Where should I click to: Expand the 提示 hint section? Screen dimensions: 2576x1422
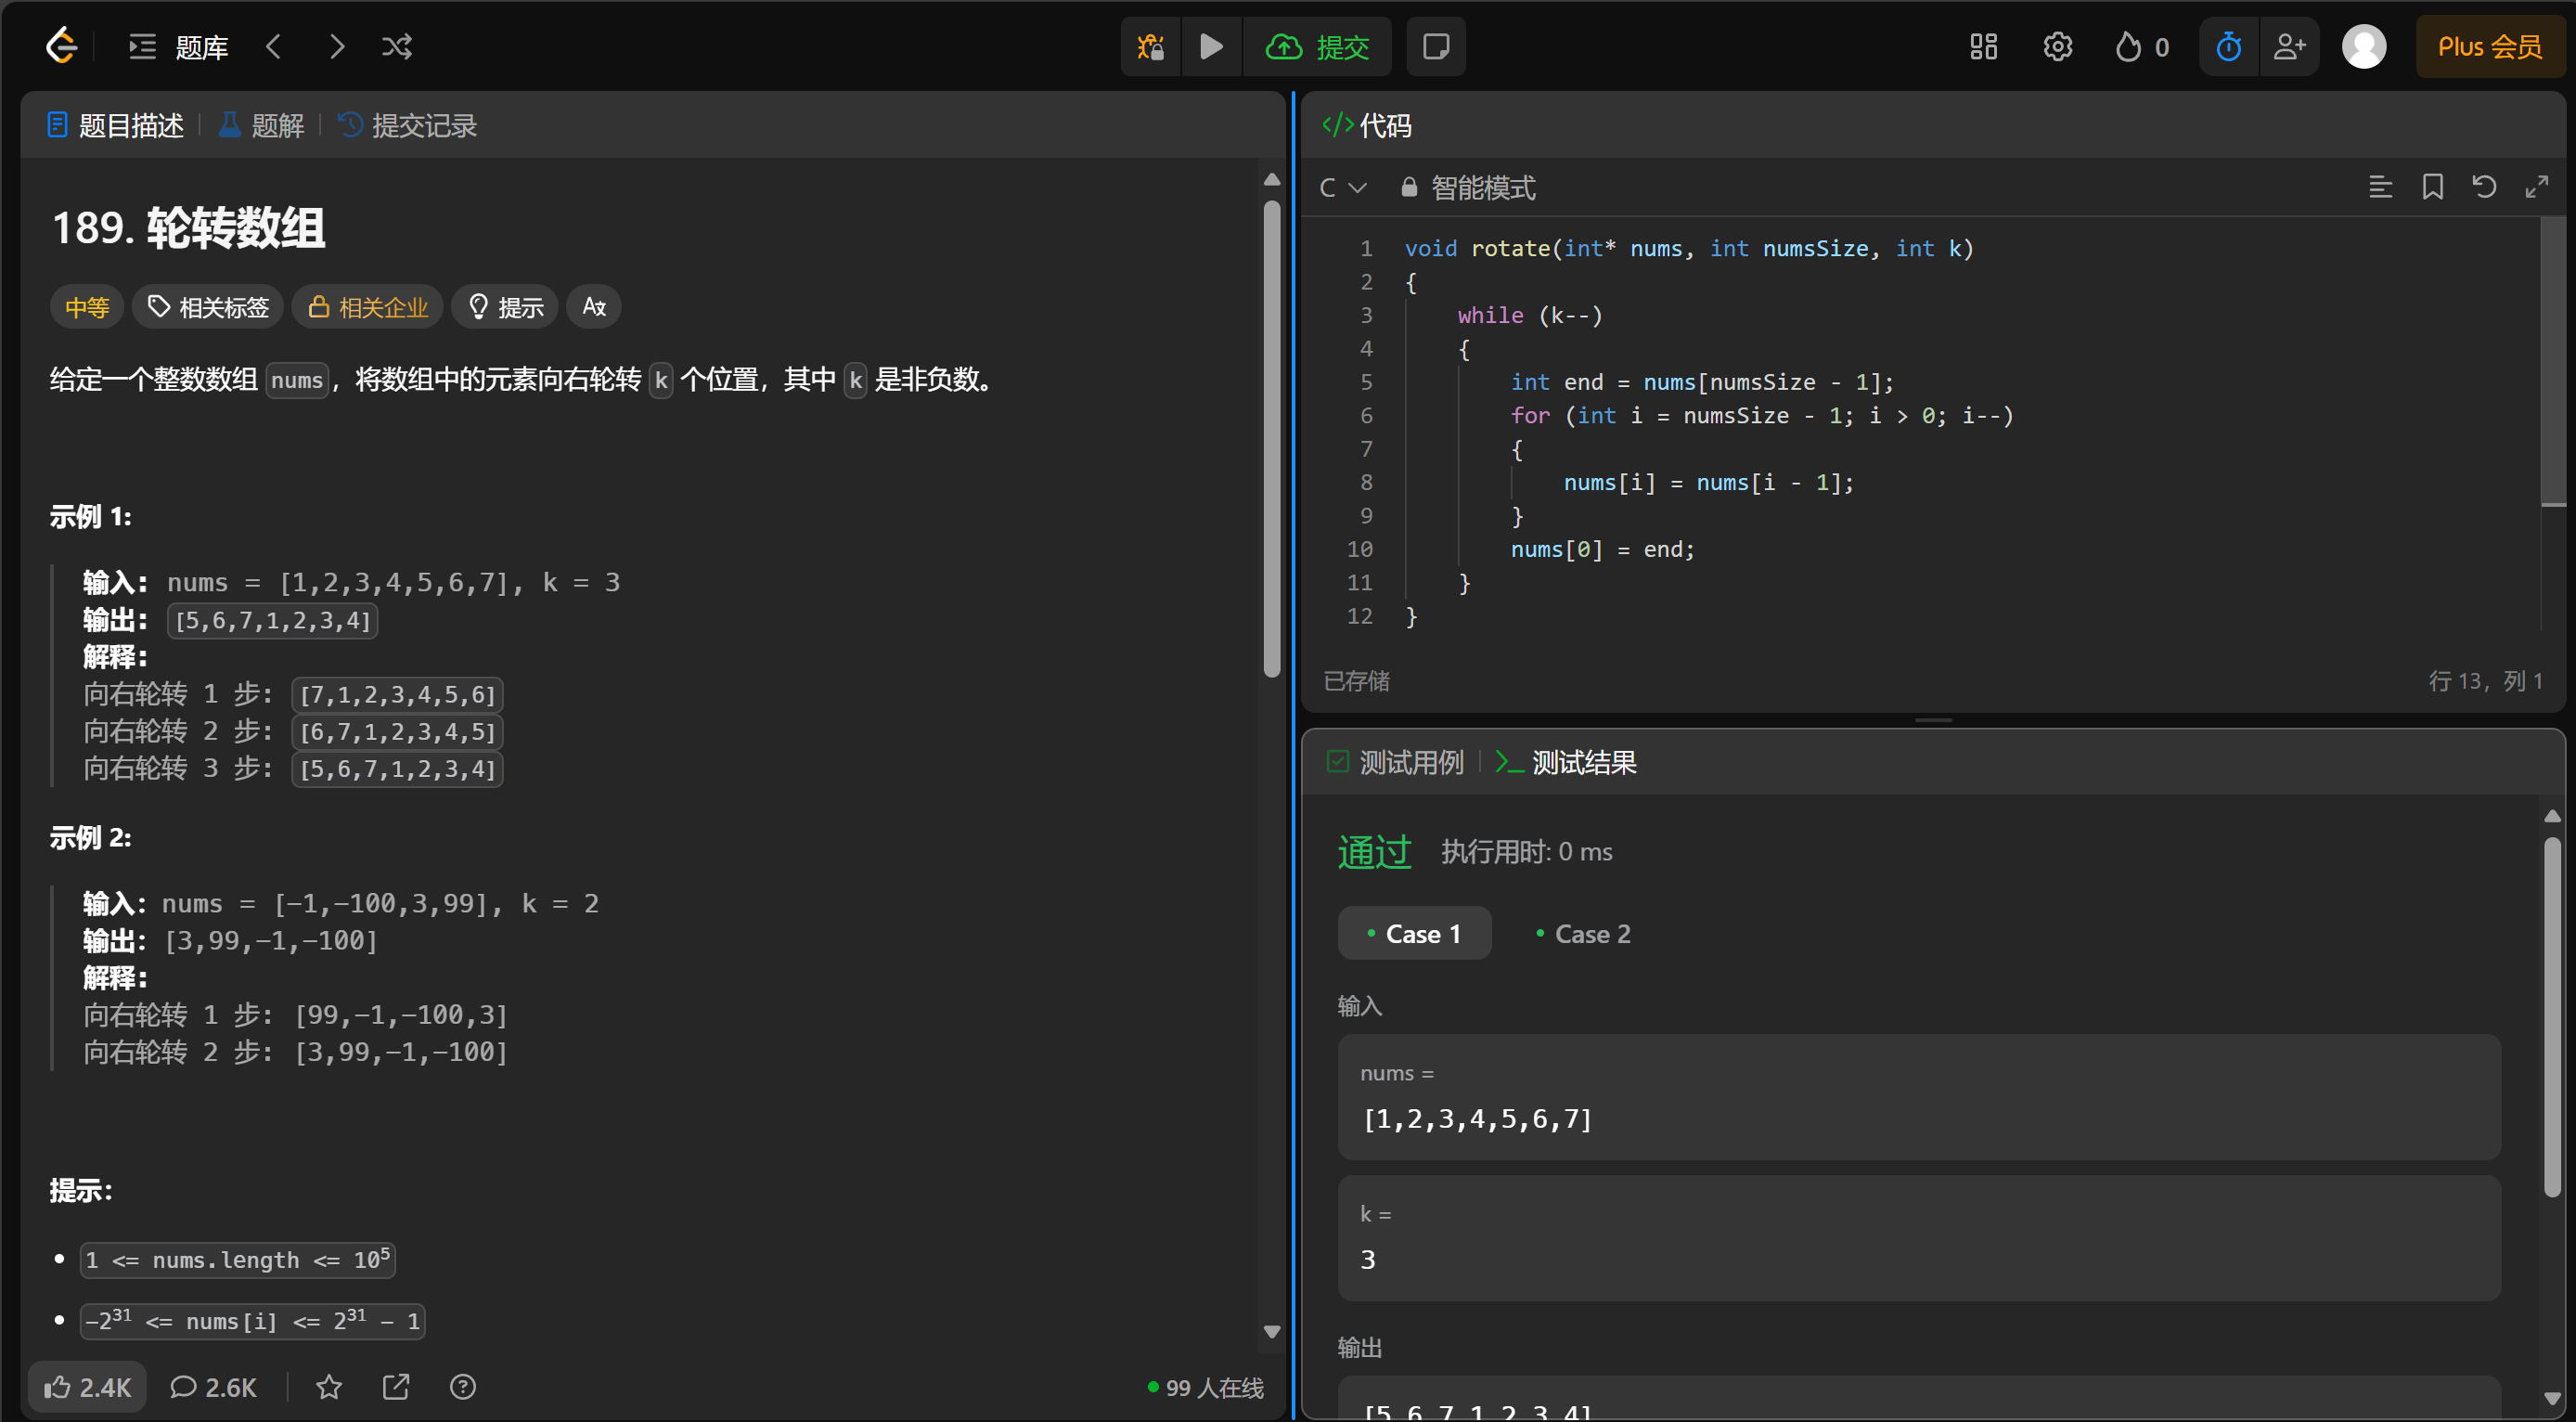505,307
